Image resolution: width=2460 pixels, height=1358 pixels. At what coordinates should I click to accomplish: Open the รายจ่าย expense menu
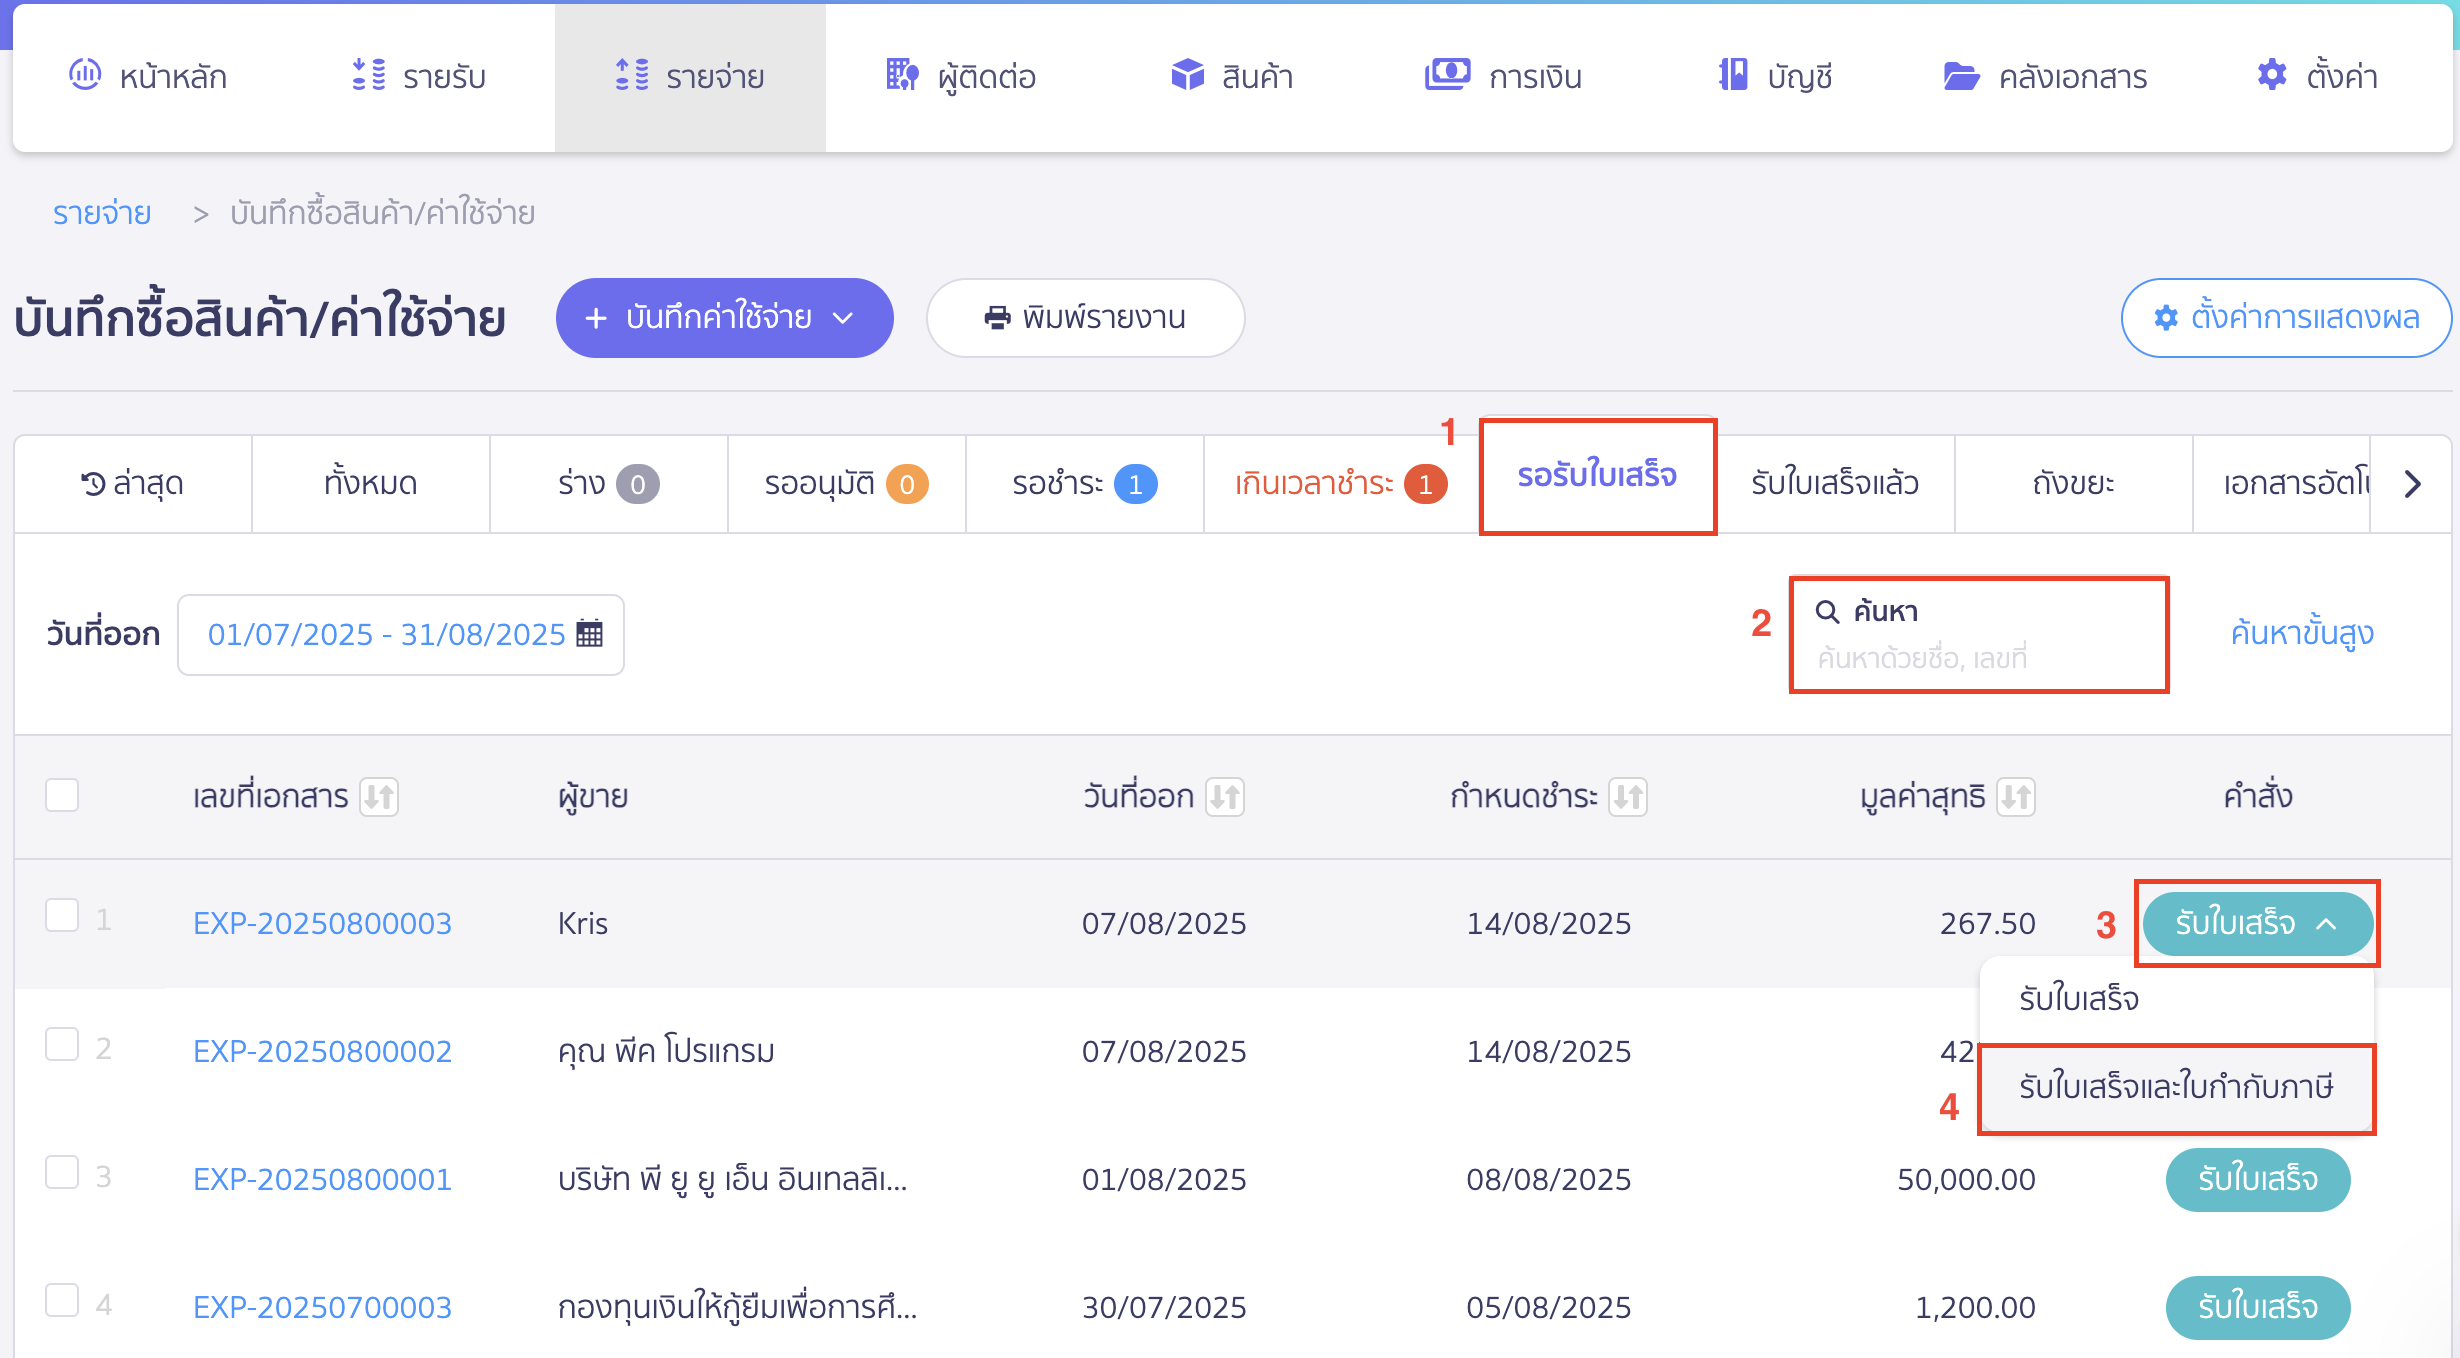(689, 76)
